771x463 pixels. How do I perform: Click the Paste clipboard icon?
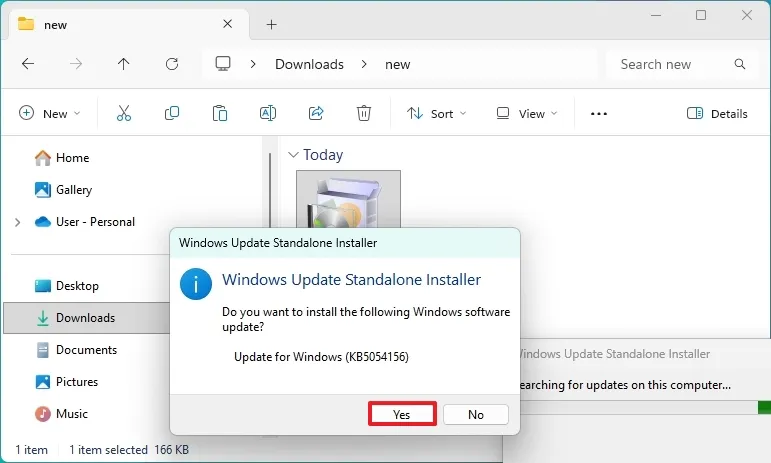pyautogui.click(x=220, y=114)
